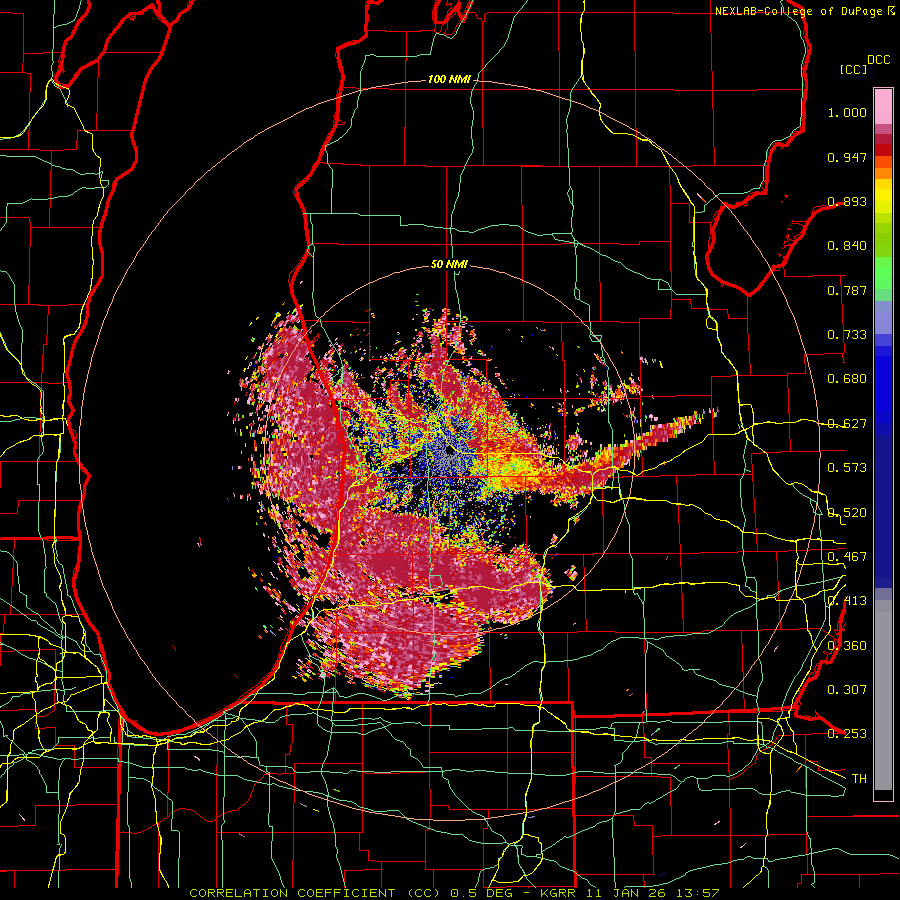Click the 0.360 scale value

click(847, 646)
